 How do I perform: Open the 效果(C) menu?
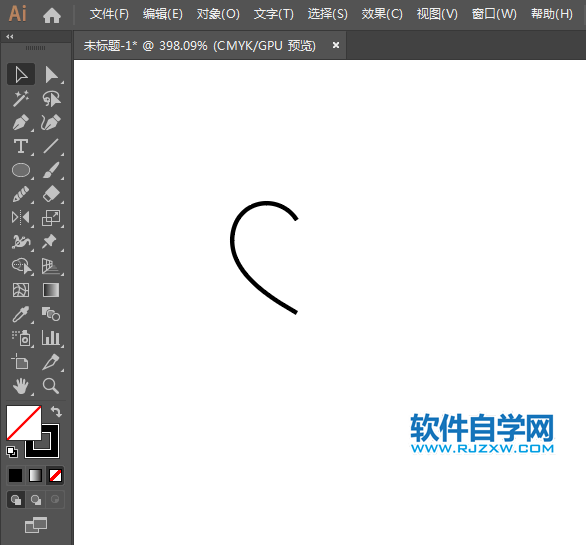tap(382, 14)
